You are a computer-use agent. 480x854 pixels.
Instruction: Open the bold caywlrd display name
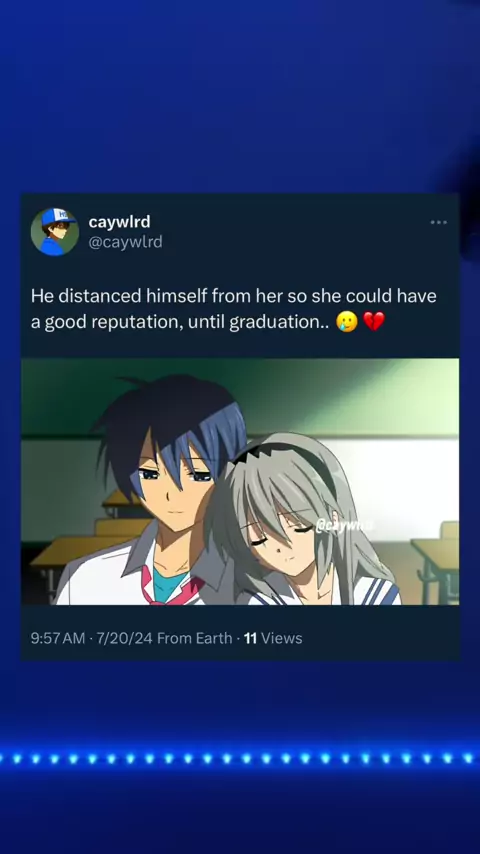(x=119, y=222)
